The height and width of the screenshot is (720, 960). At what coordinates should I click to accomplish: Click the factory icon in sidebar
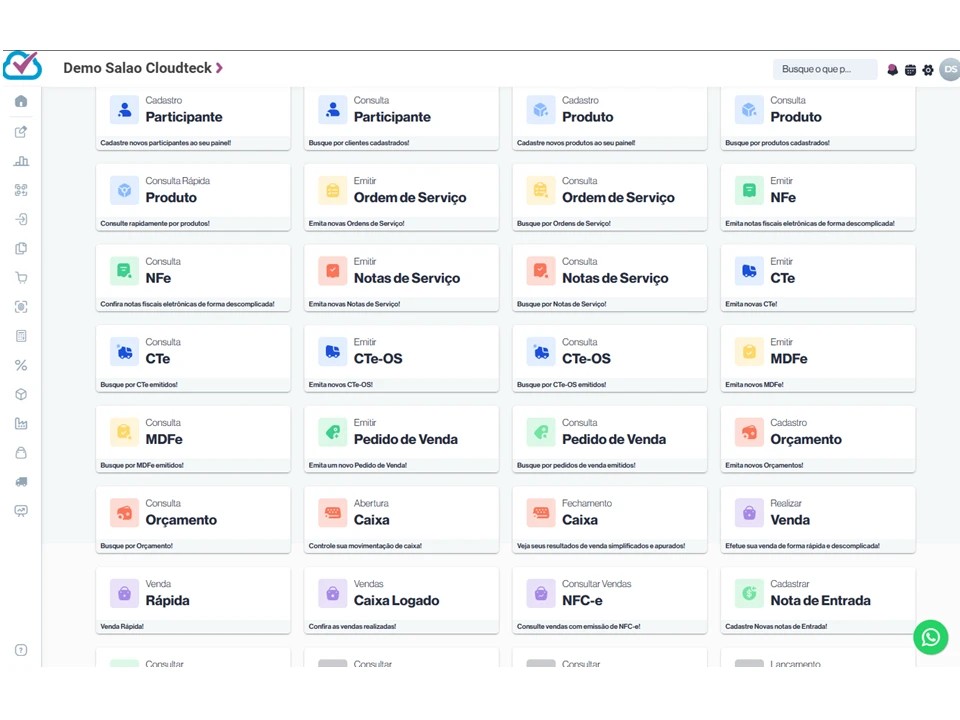click(21, 424)
